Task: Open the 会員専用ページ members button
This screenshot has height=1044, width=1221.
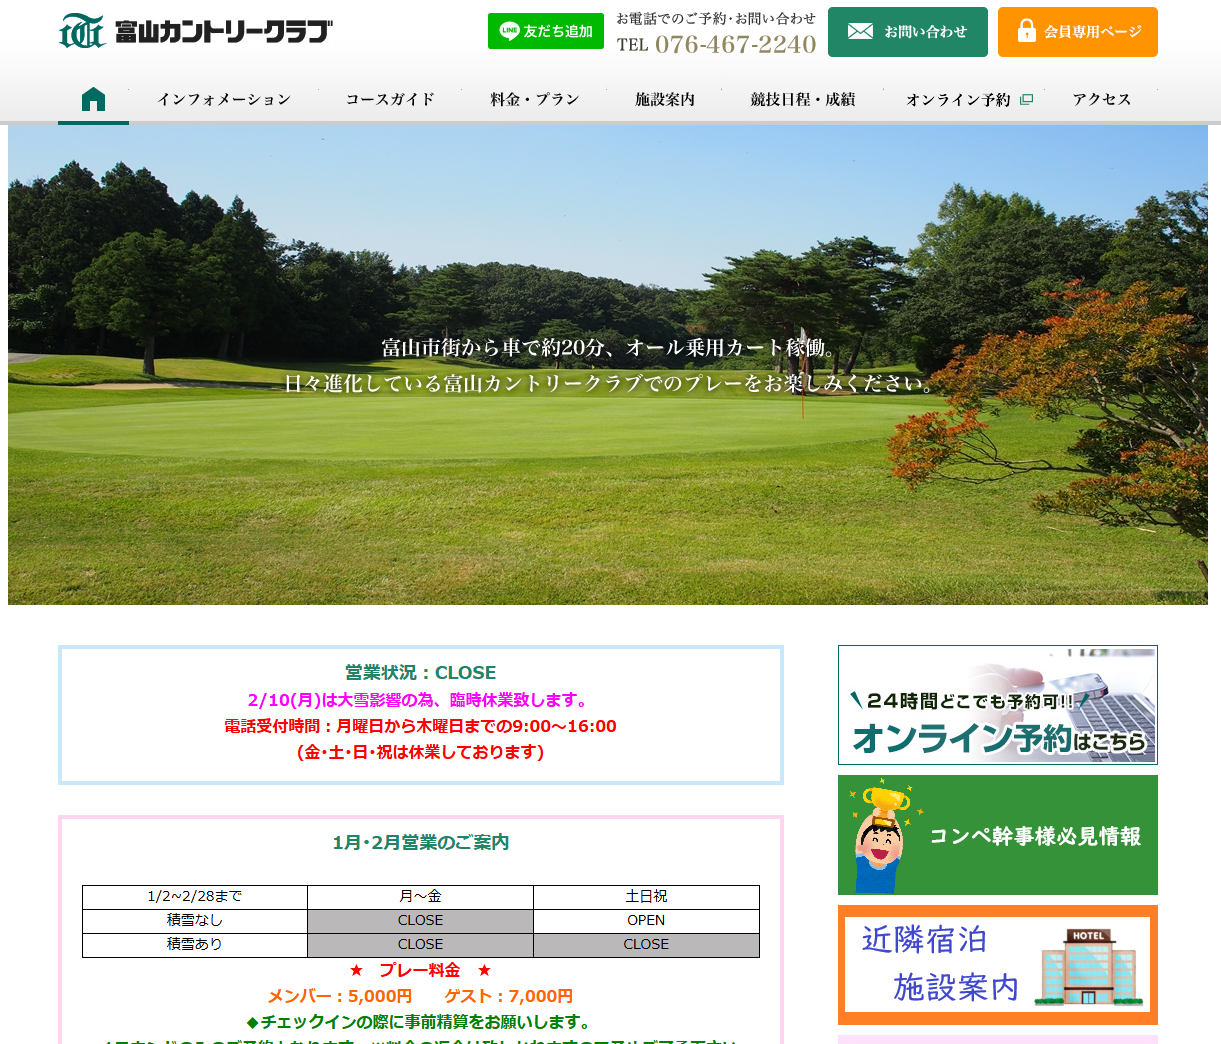Action: click(1078, 32)
